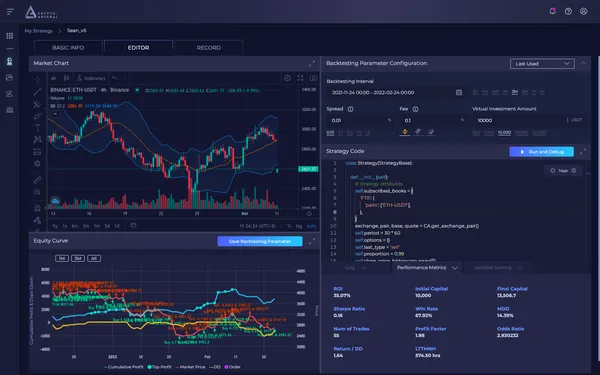
Task: Toggle the auto scale option
Action: tap(311, 226)
